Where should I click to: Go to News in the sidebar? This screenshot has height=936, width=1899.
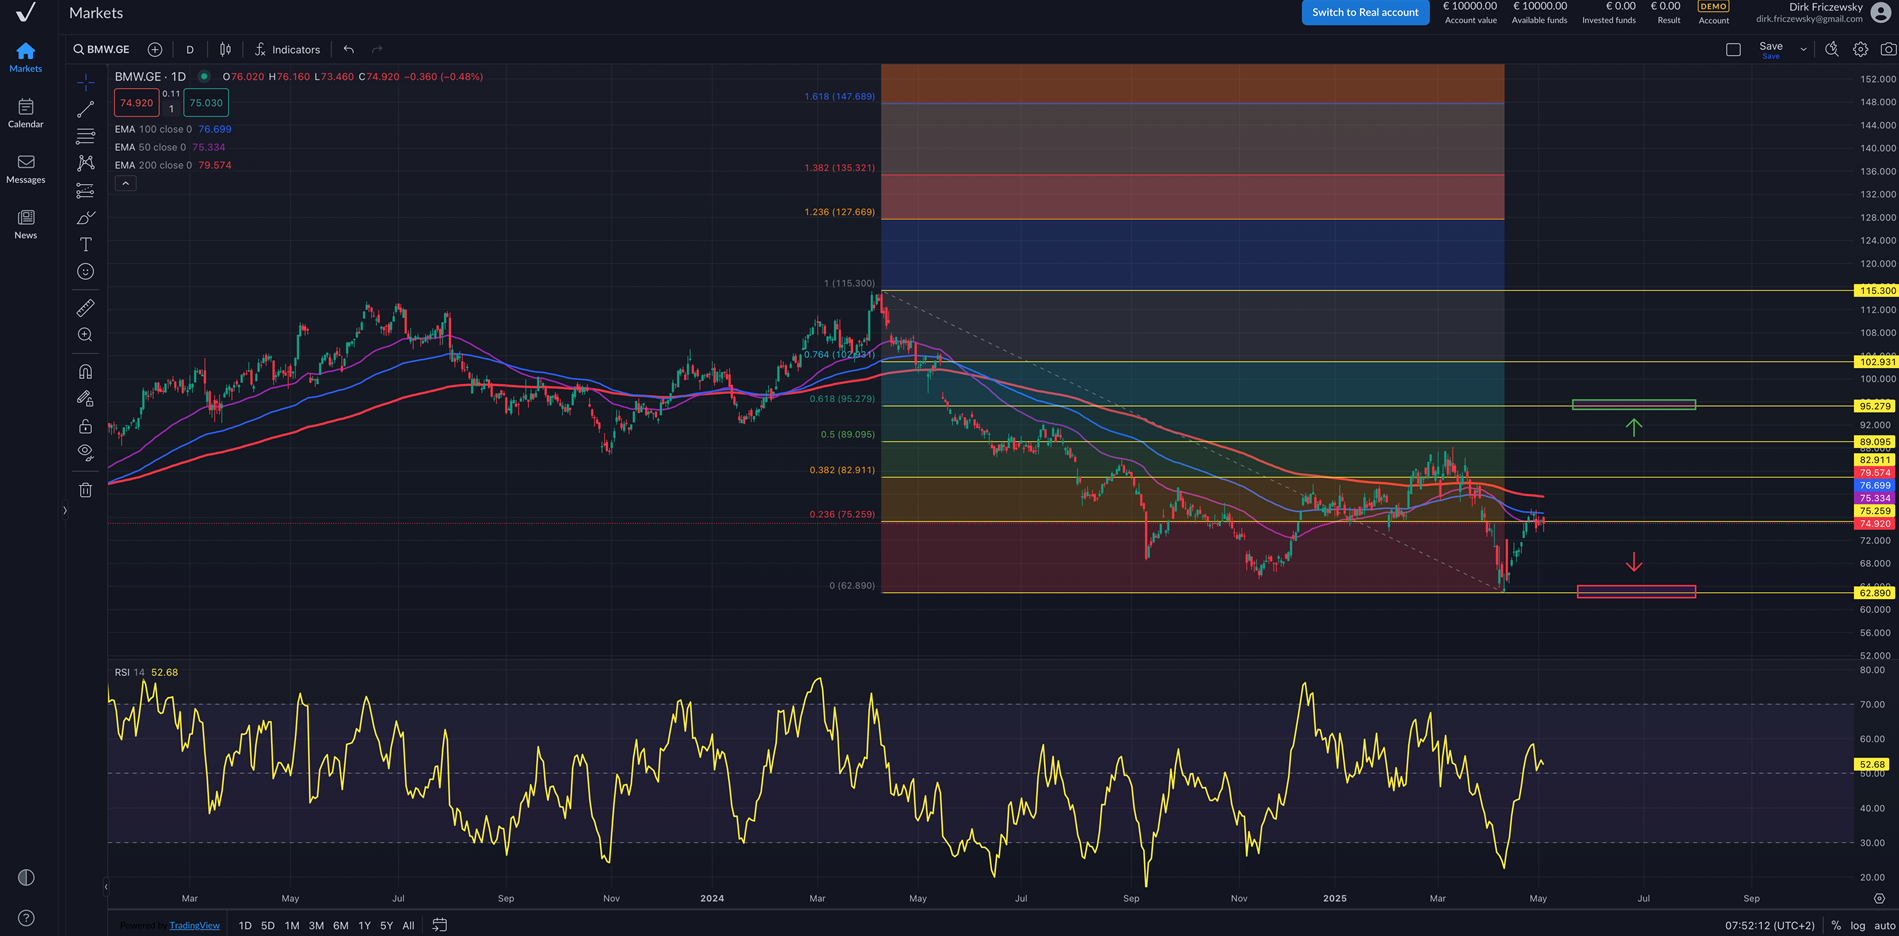[26, 224]
